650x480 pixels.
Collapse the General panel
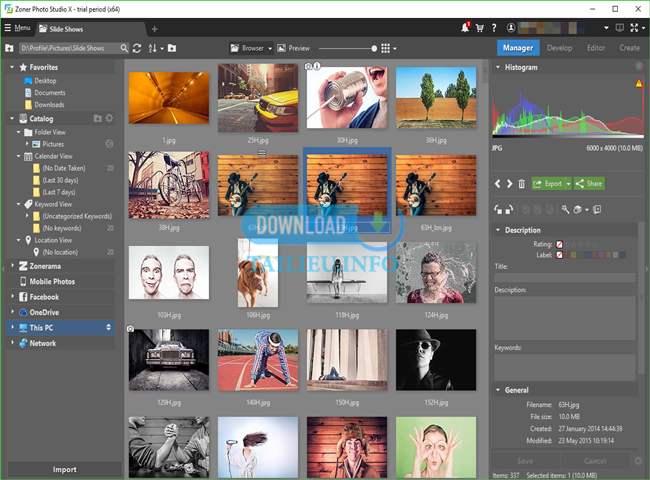tap(498, 390)
